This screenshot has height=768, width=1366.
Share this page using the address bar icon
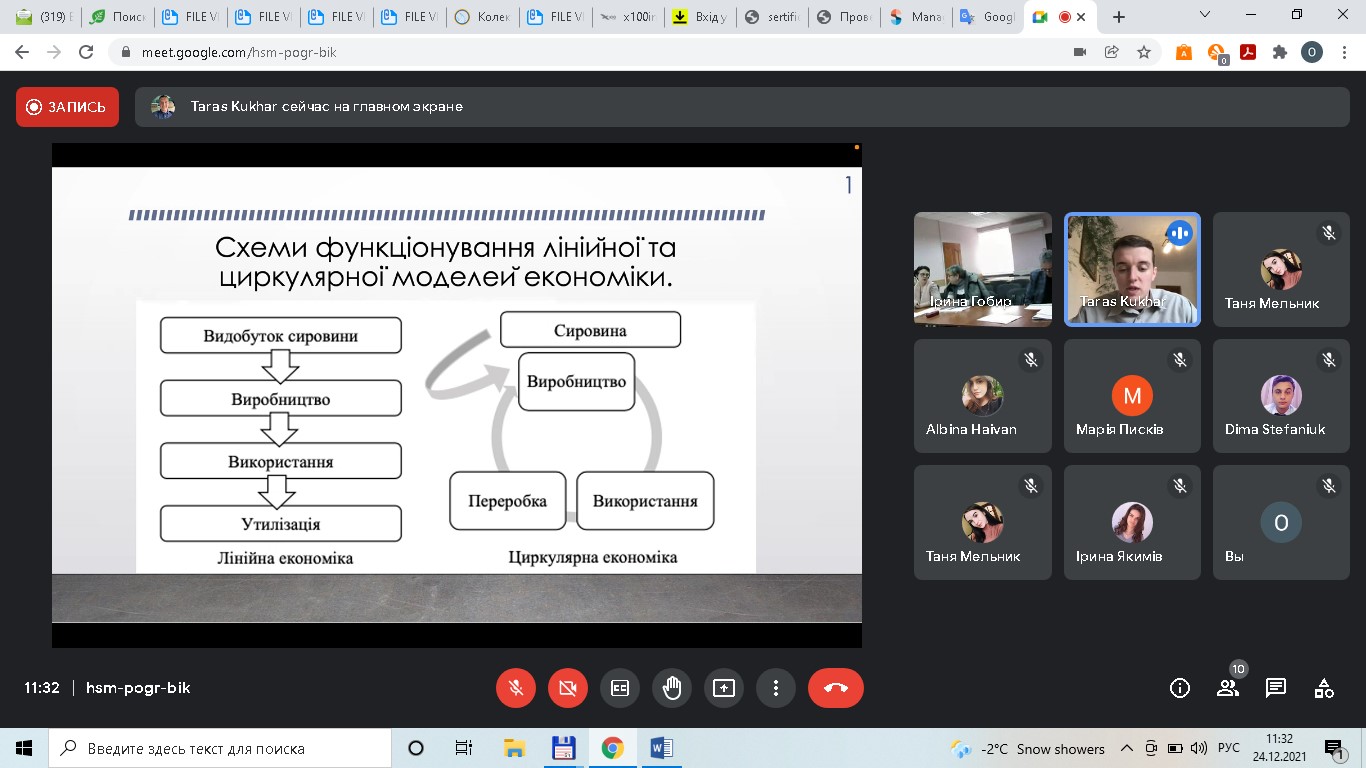pos(1111,52)
